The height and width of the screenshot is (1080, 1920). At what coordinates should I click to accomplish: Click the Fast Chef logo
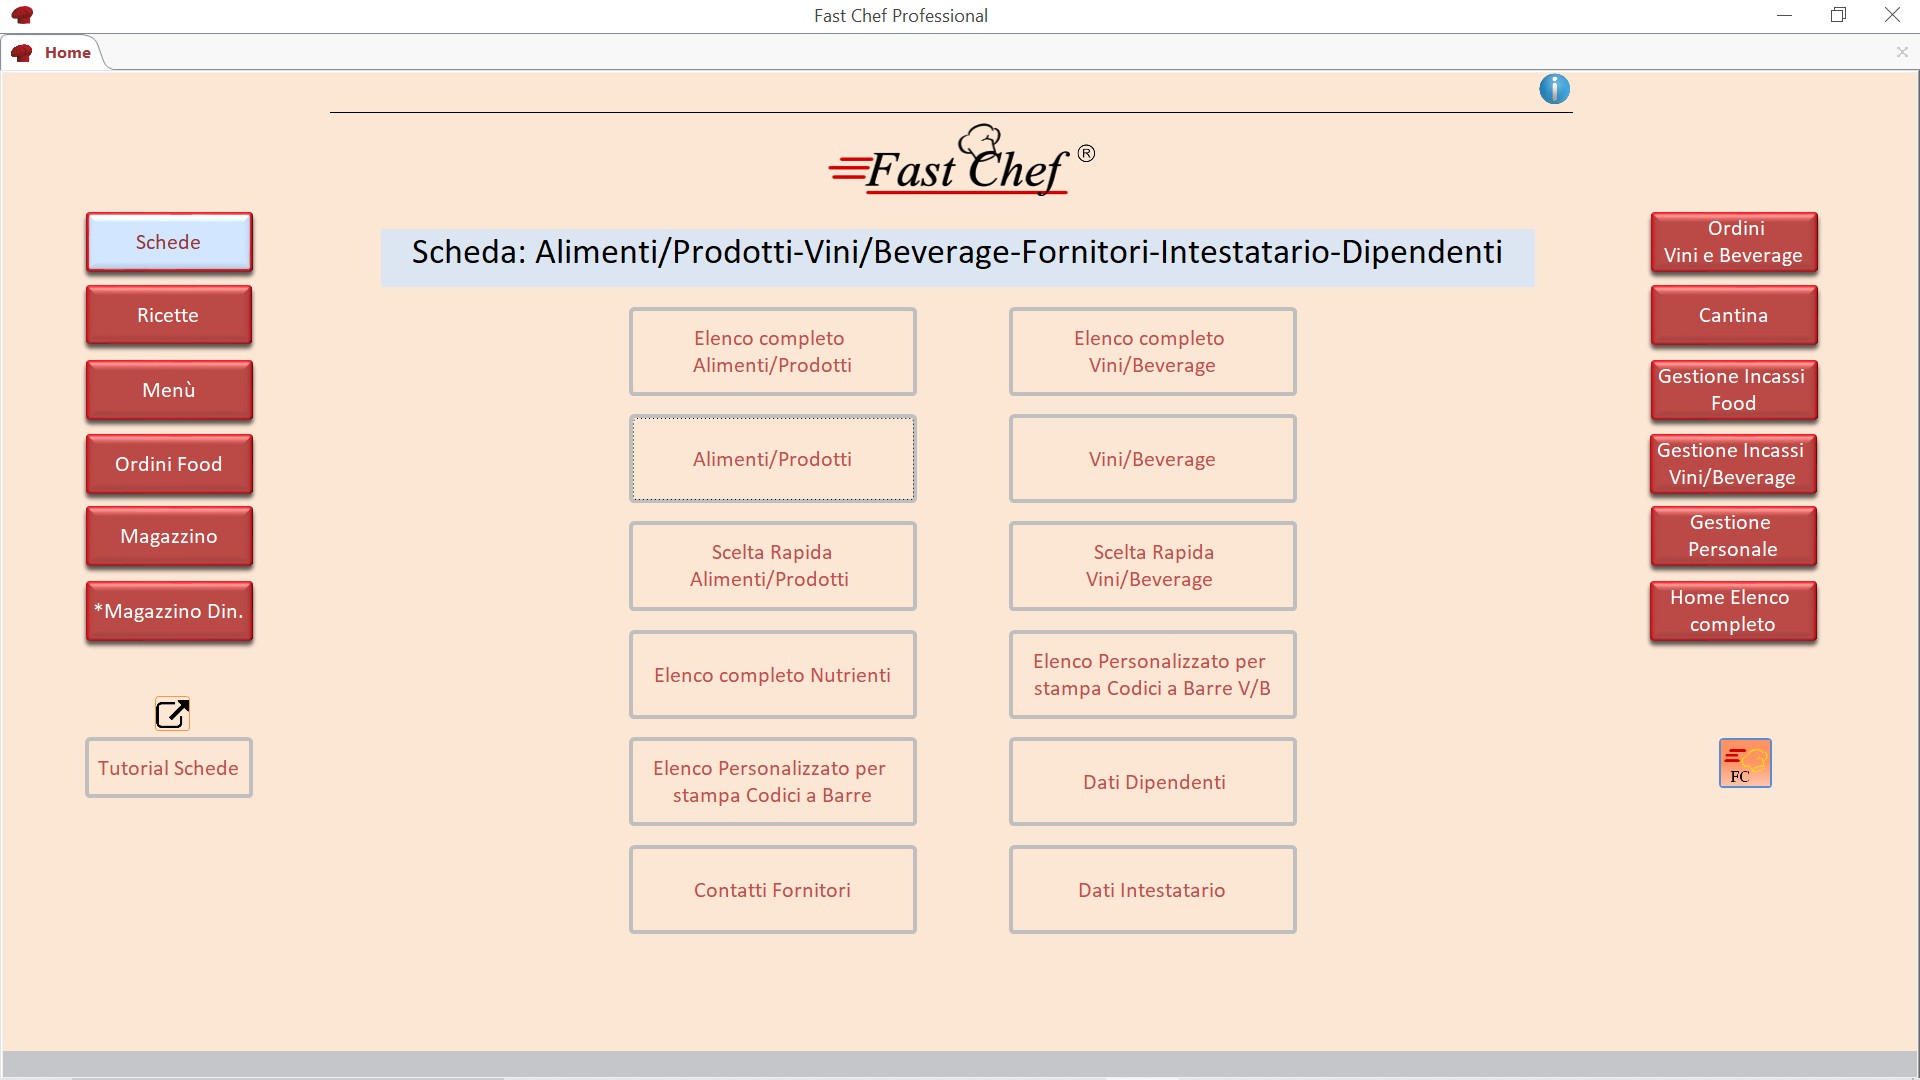(962, 160)
